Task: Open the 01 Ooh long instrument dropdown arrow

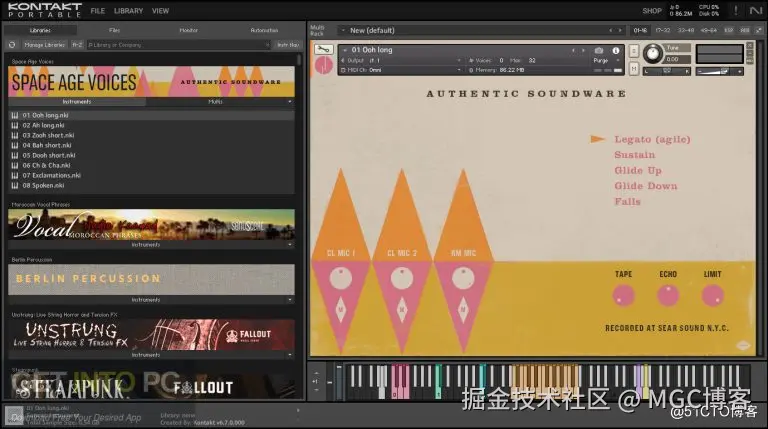Action: coord(345,50)
